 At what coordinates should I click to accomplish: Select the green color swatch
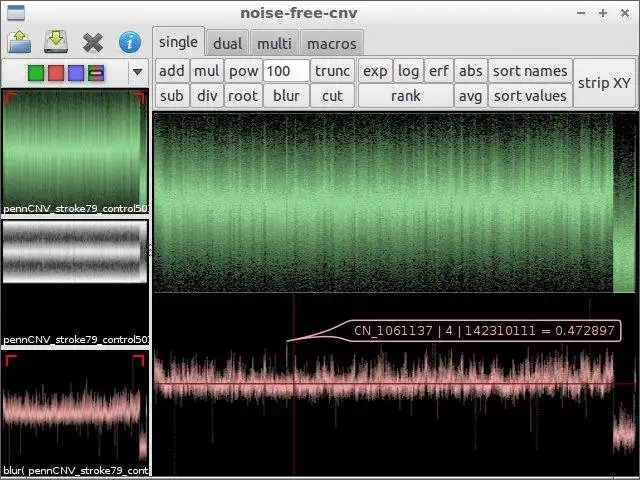pyautogui.click(x=36, y=73)
